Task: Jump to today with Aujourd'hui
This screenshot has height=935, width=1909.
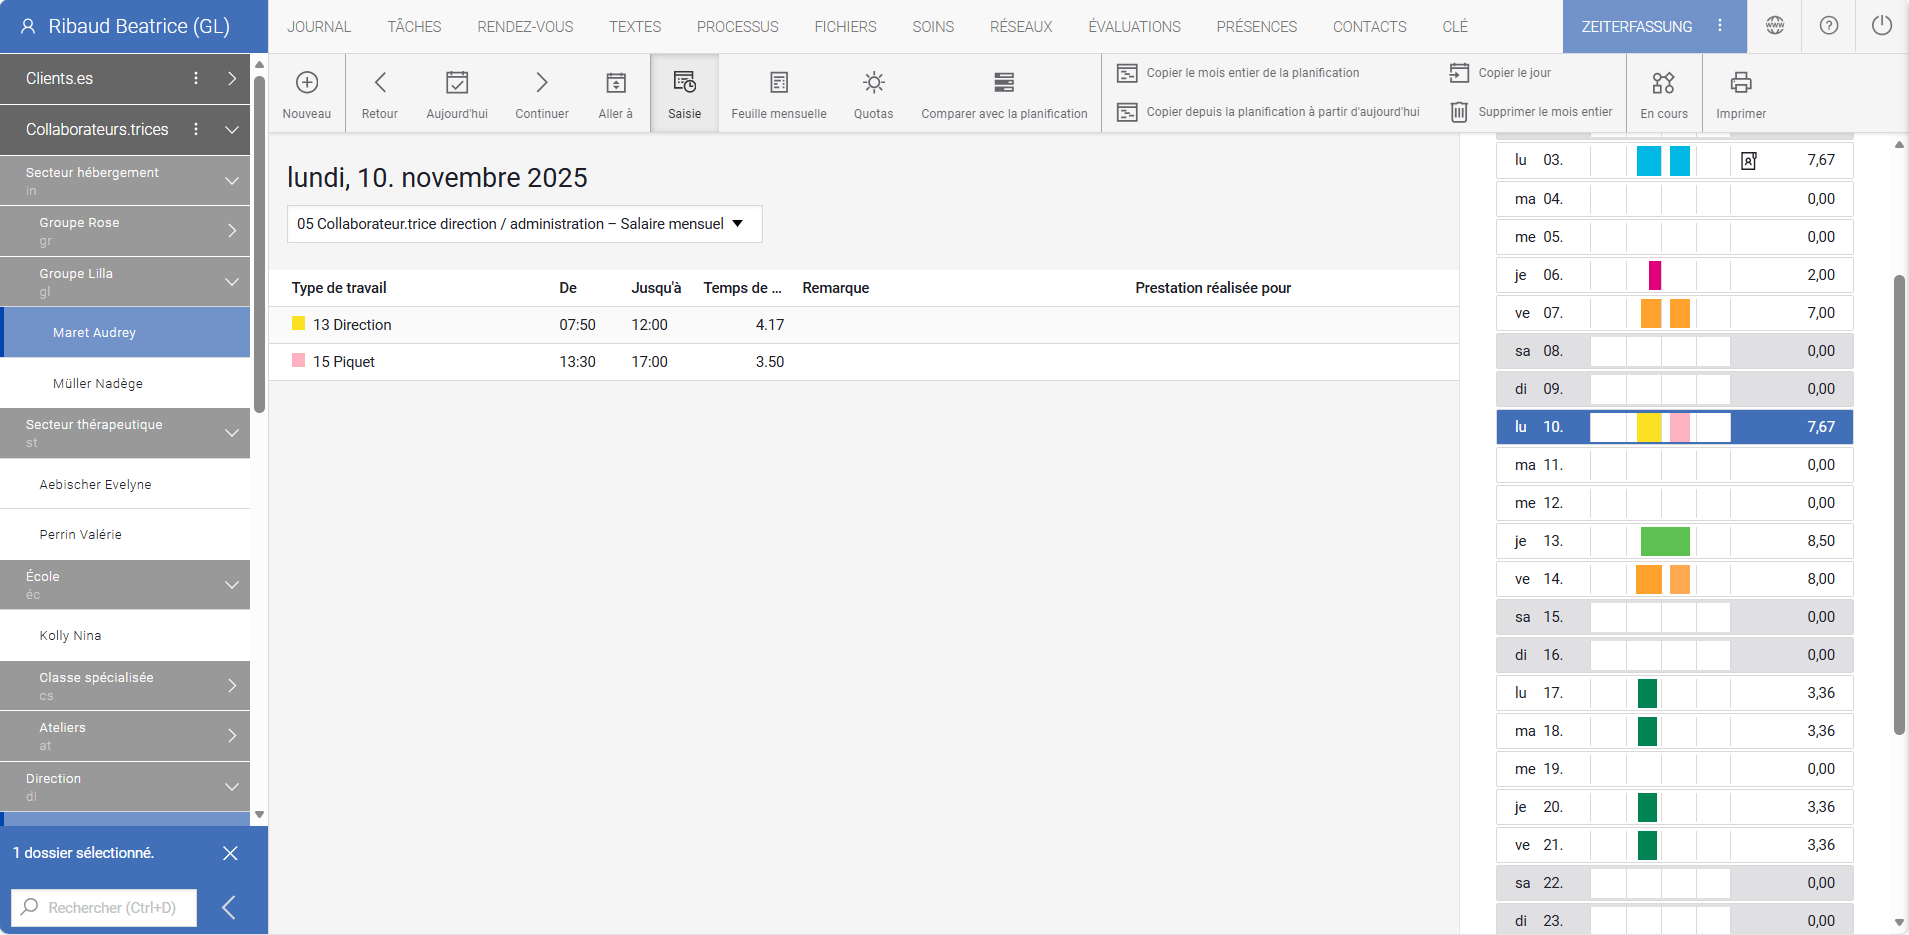Action: point(456,92)
